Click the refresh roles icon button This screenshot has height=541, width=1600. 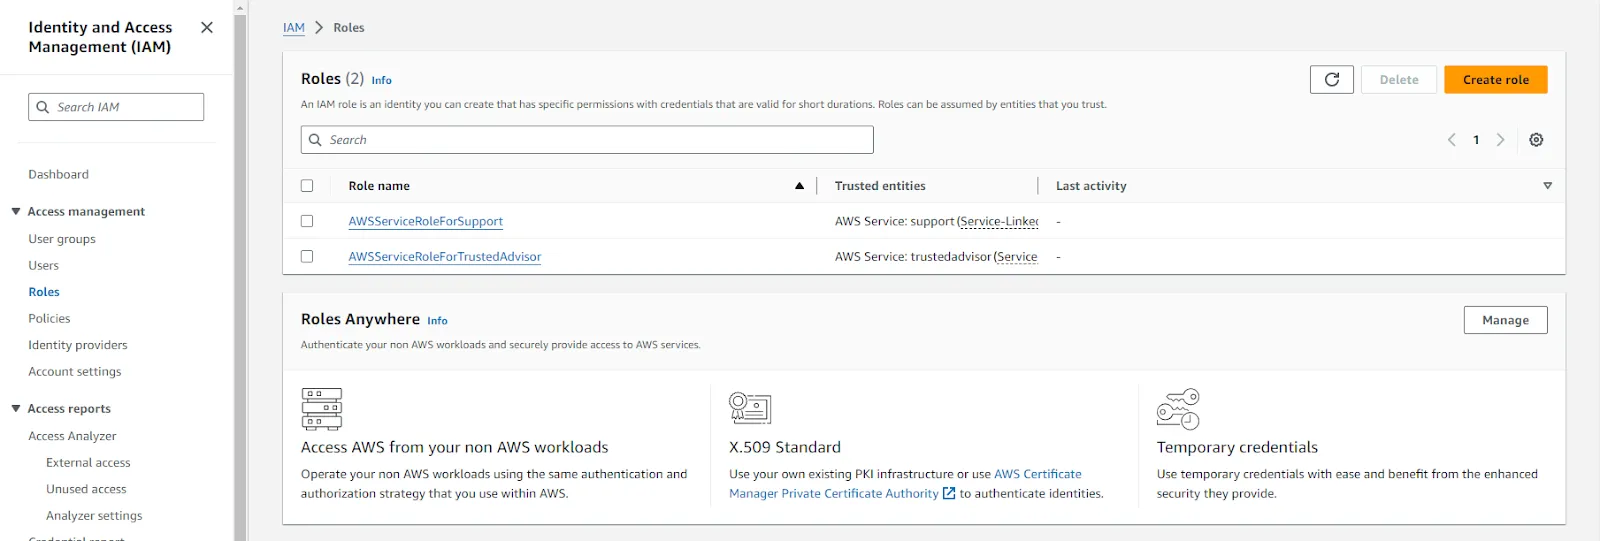[x=1331, y=80]
